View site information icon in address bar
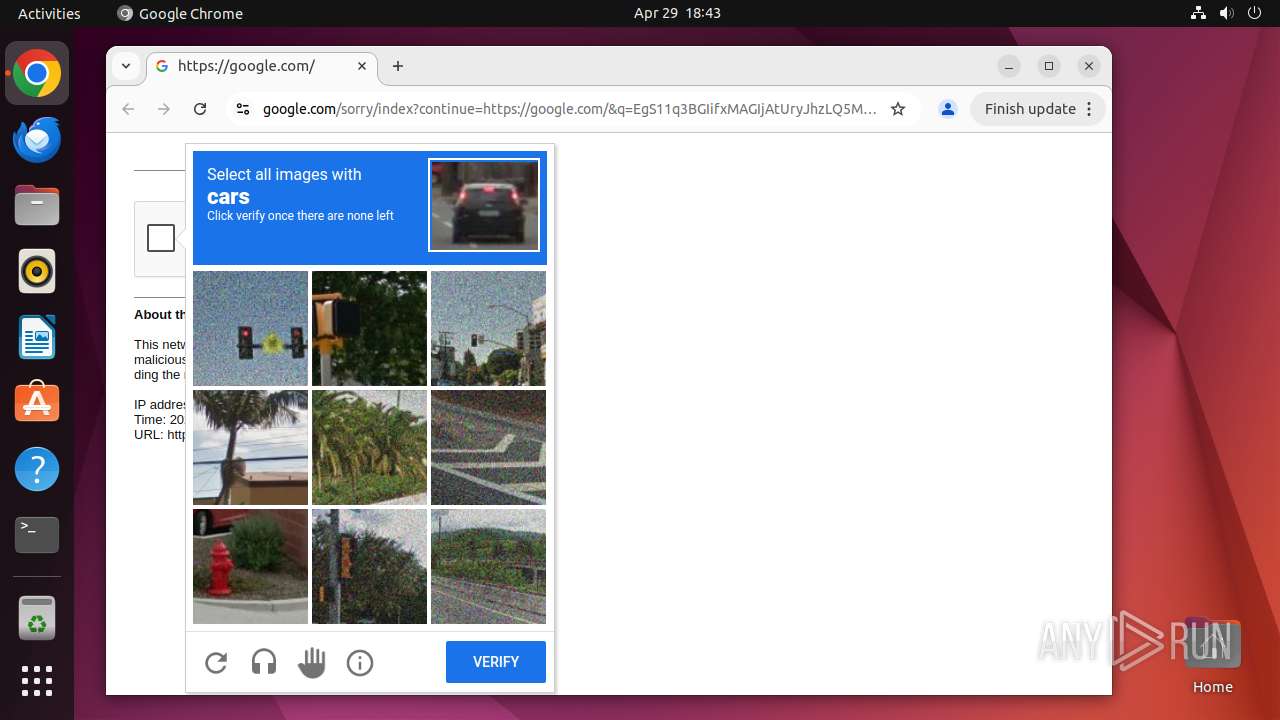1280x720 pixels. point(242,109)
